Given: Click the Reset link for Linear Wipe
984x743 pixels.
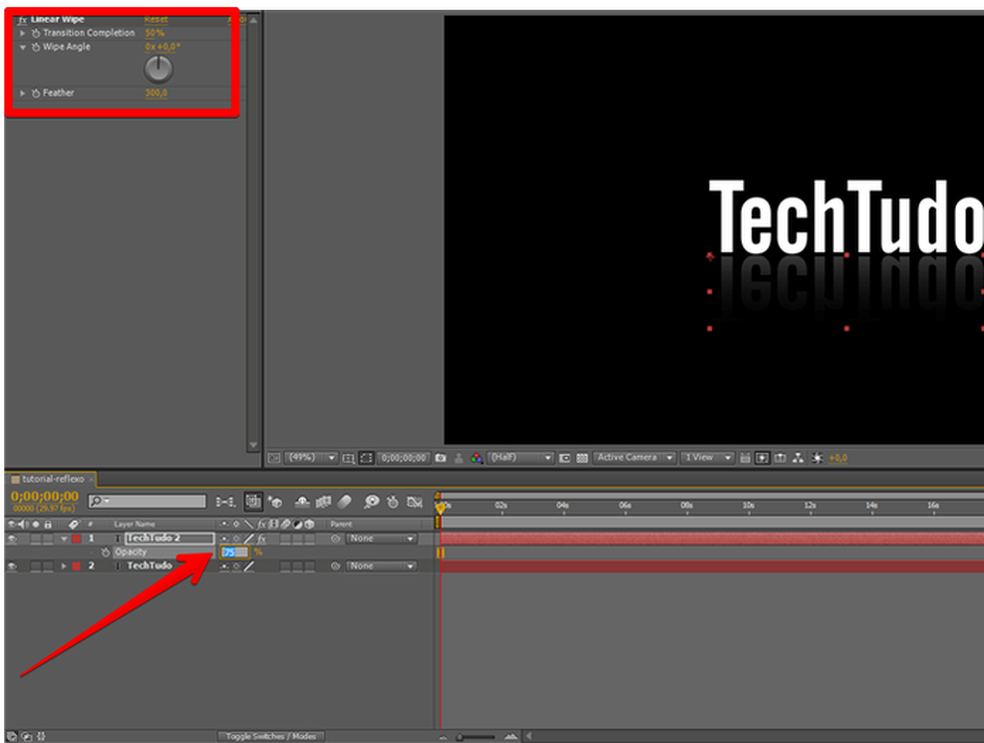Looking at the screenshot, I should click(x=156, y=19).
